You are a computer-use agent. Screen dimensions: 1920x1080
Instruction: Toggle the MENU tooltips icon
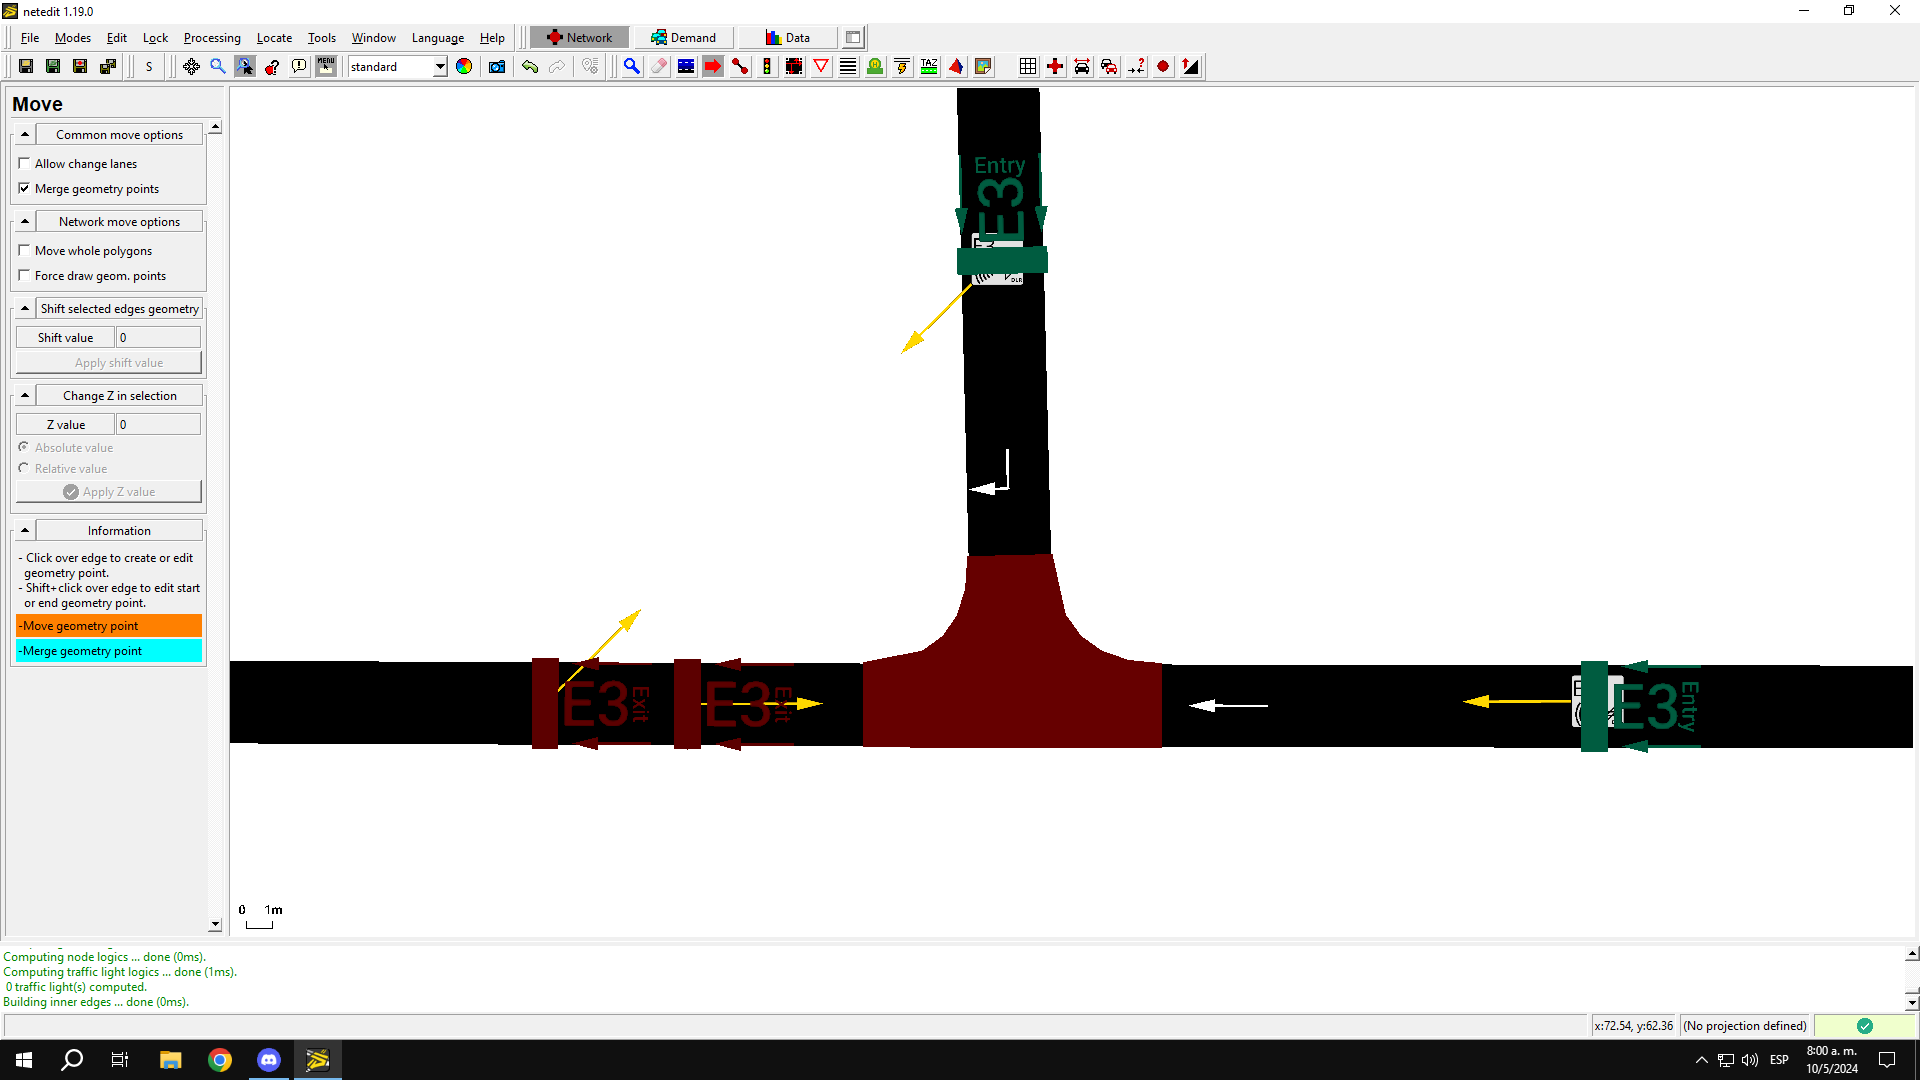(326, 66)
